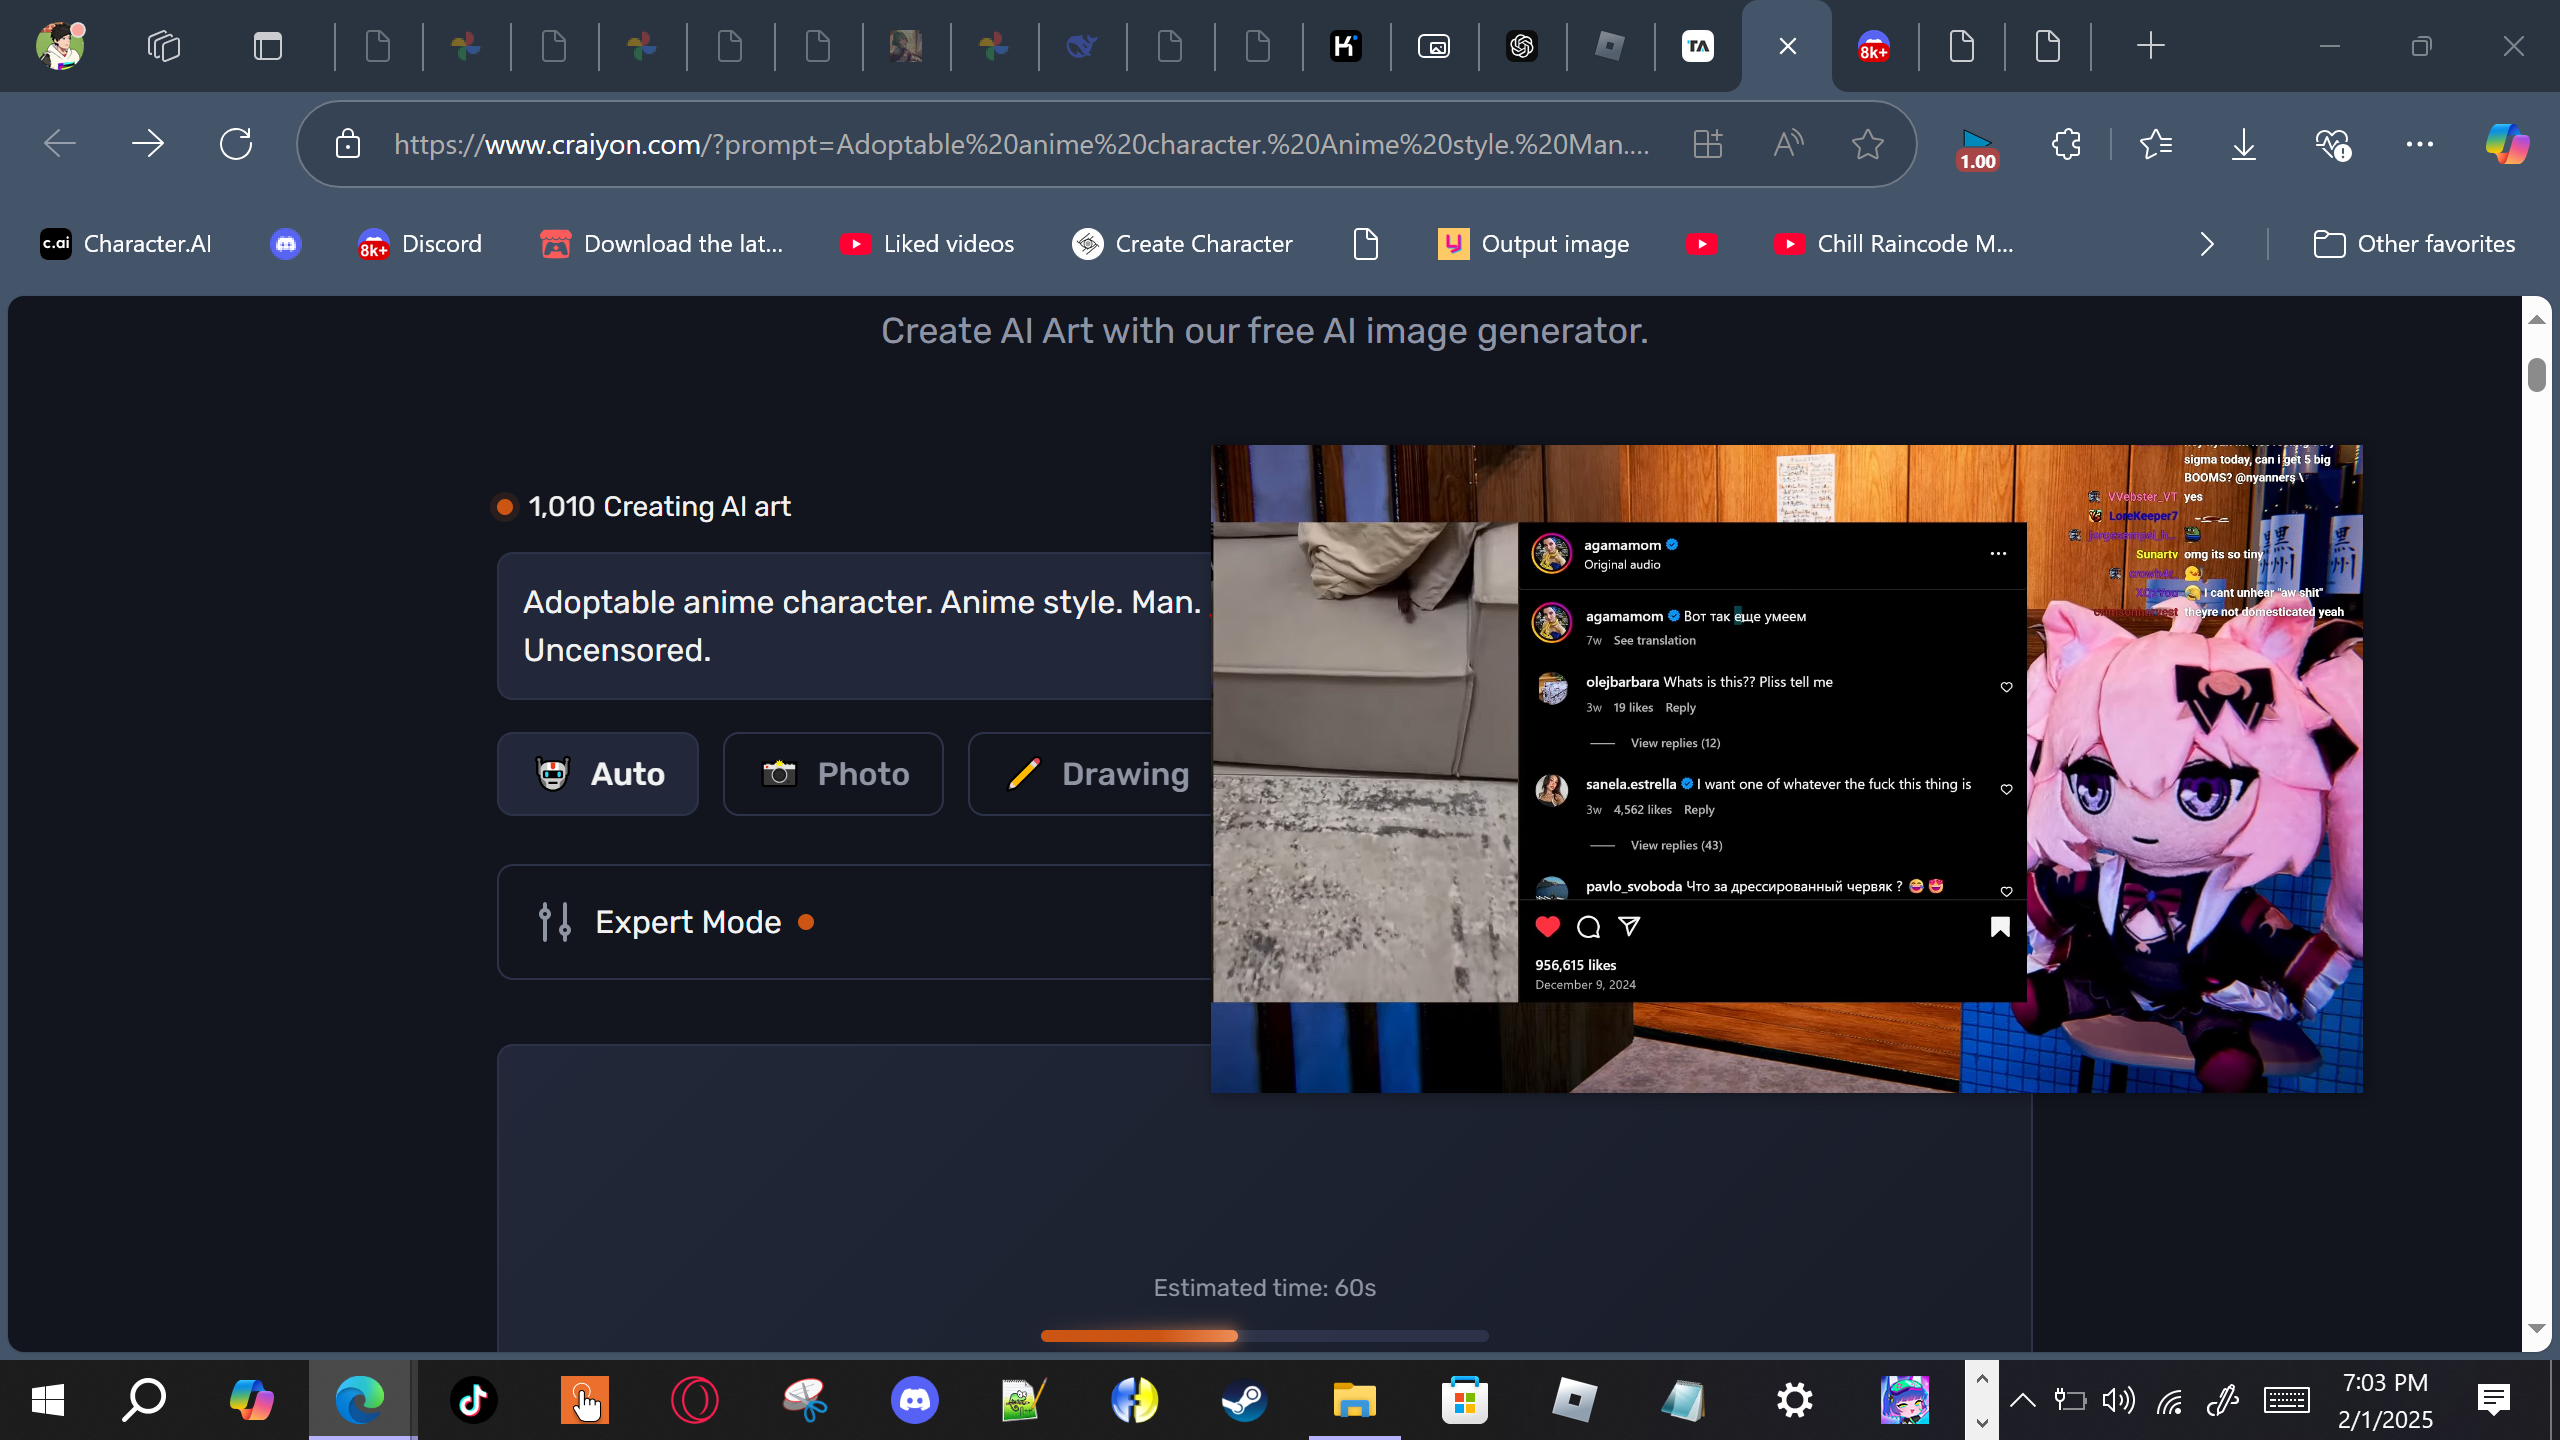Add page to favorites star icon
This screenshot has height=1440, width=2560.
pos(1867,144)
